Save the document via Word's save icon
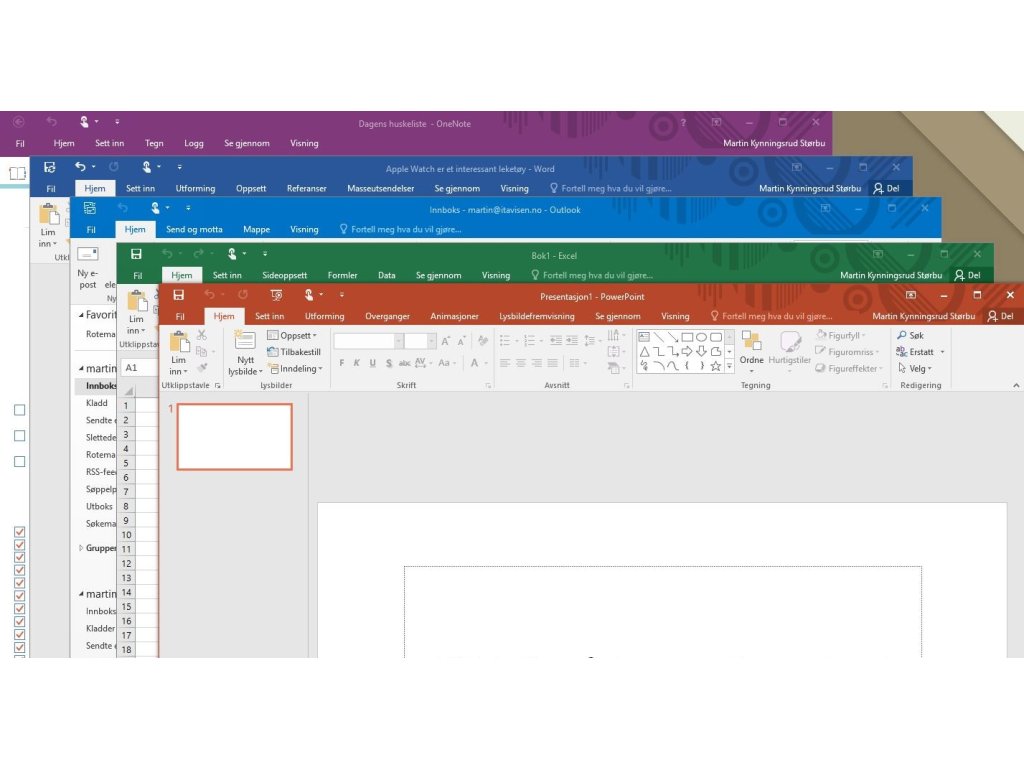Screen dimensions: 1024x768 coord(50,167)
